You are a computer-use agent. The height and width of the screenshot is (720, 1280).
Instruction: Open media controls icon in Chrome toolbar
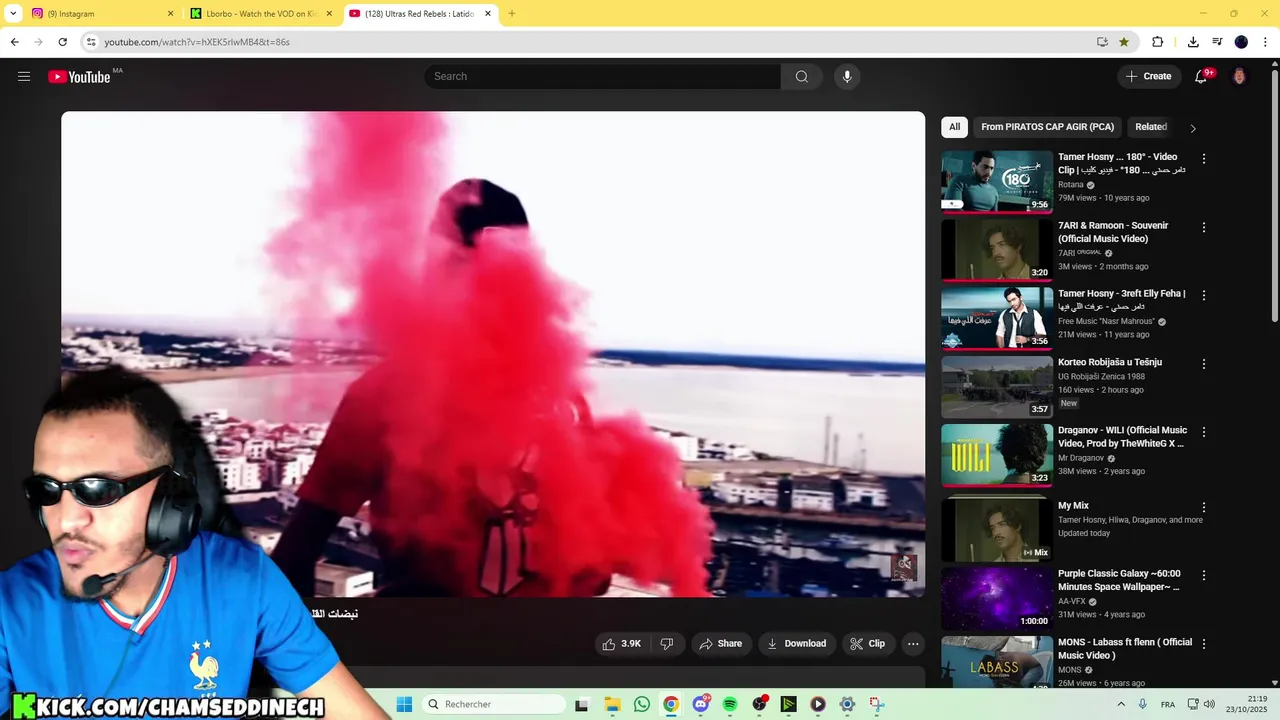click(1217, 42)
